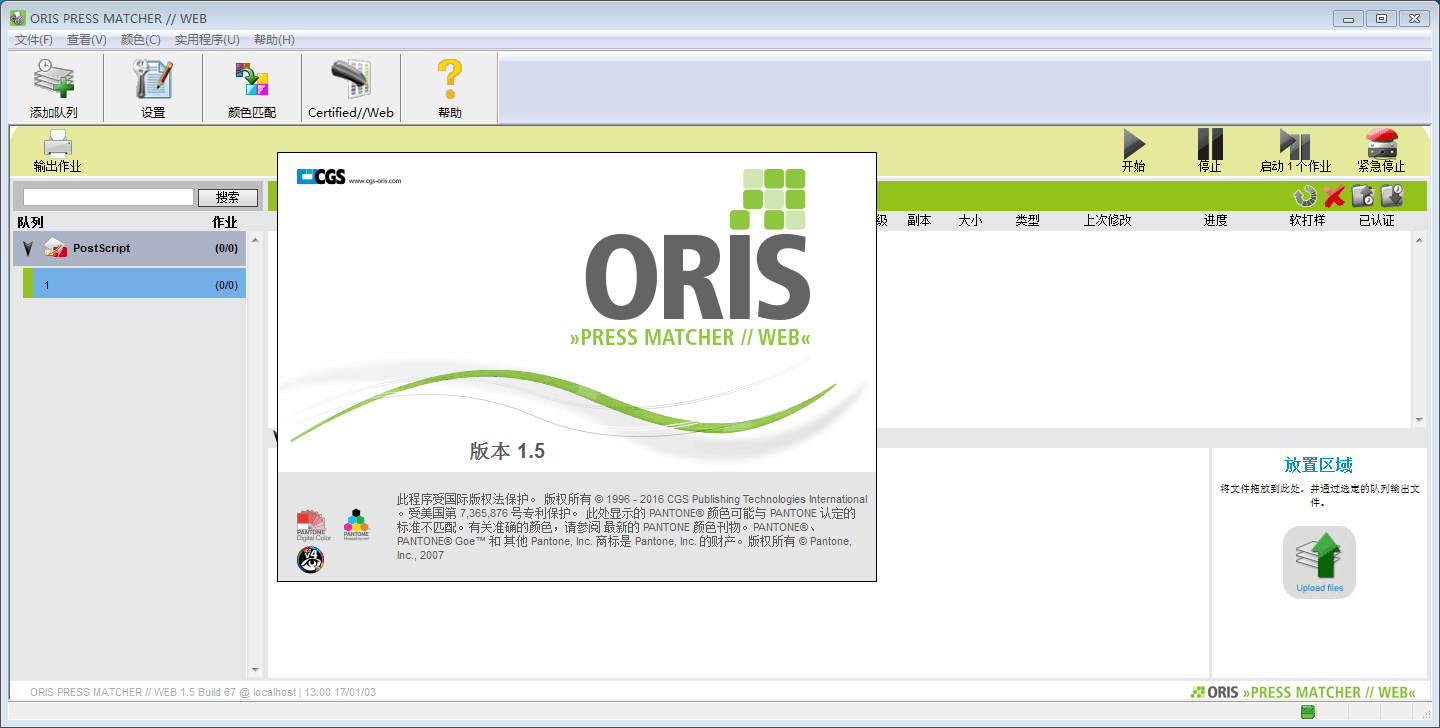Click the 添加队列 (Add Queue) toolbar icon

[54, 79]
